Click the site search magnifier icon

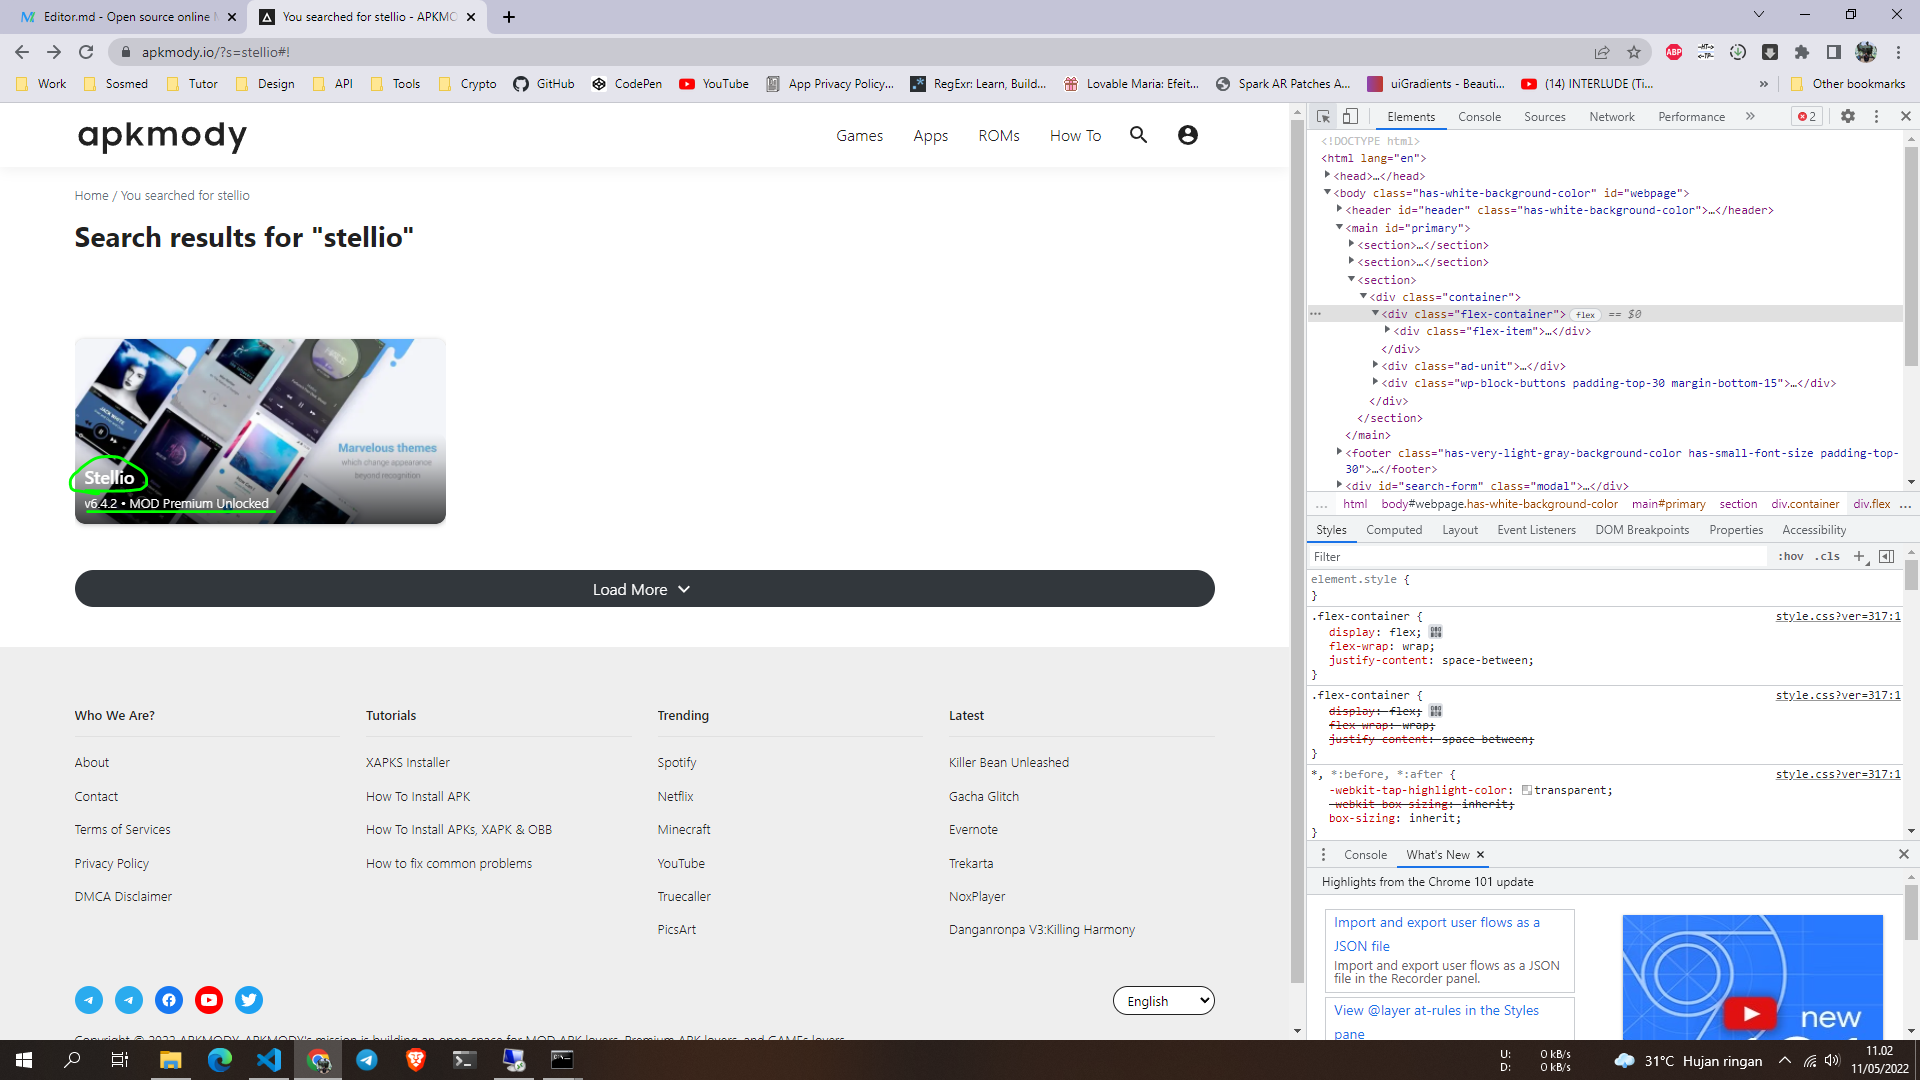pos(1138,135)
